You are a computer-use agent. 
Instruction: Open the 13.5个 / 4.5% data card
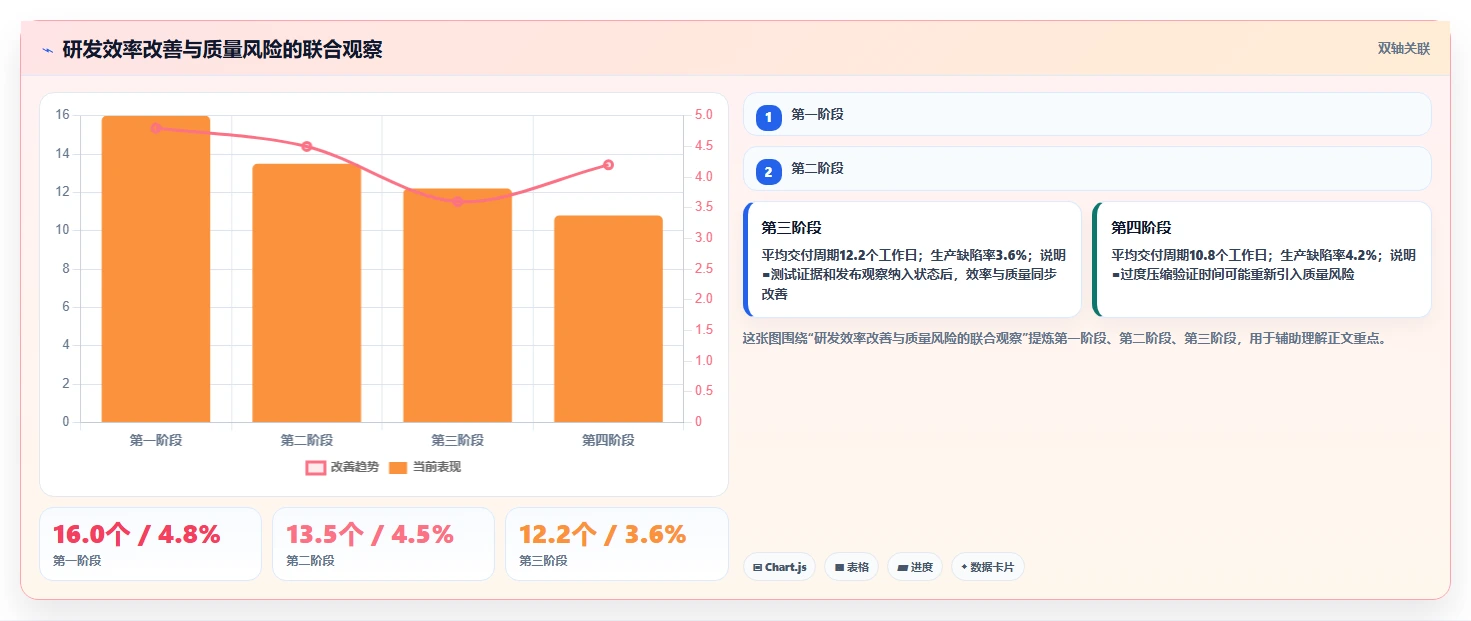(383, 544)
